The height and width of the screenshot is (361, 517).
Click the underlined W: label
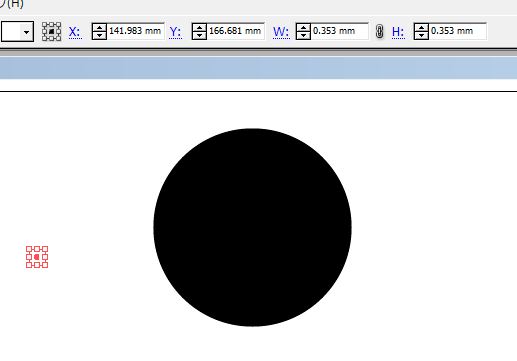point(281,32)
